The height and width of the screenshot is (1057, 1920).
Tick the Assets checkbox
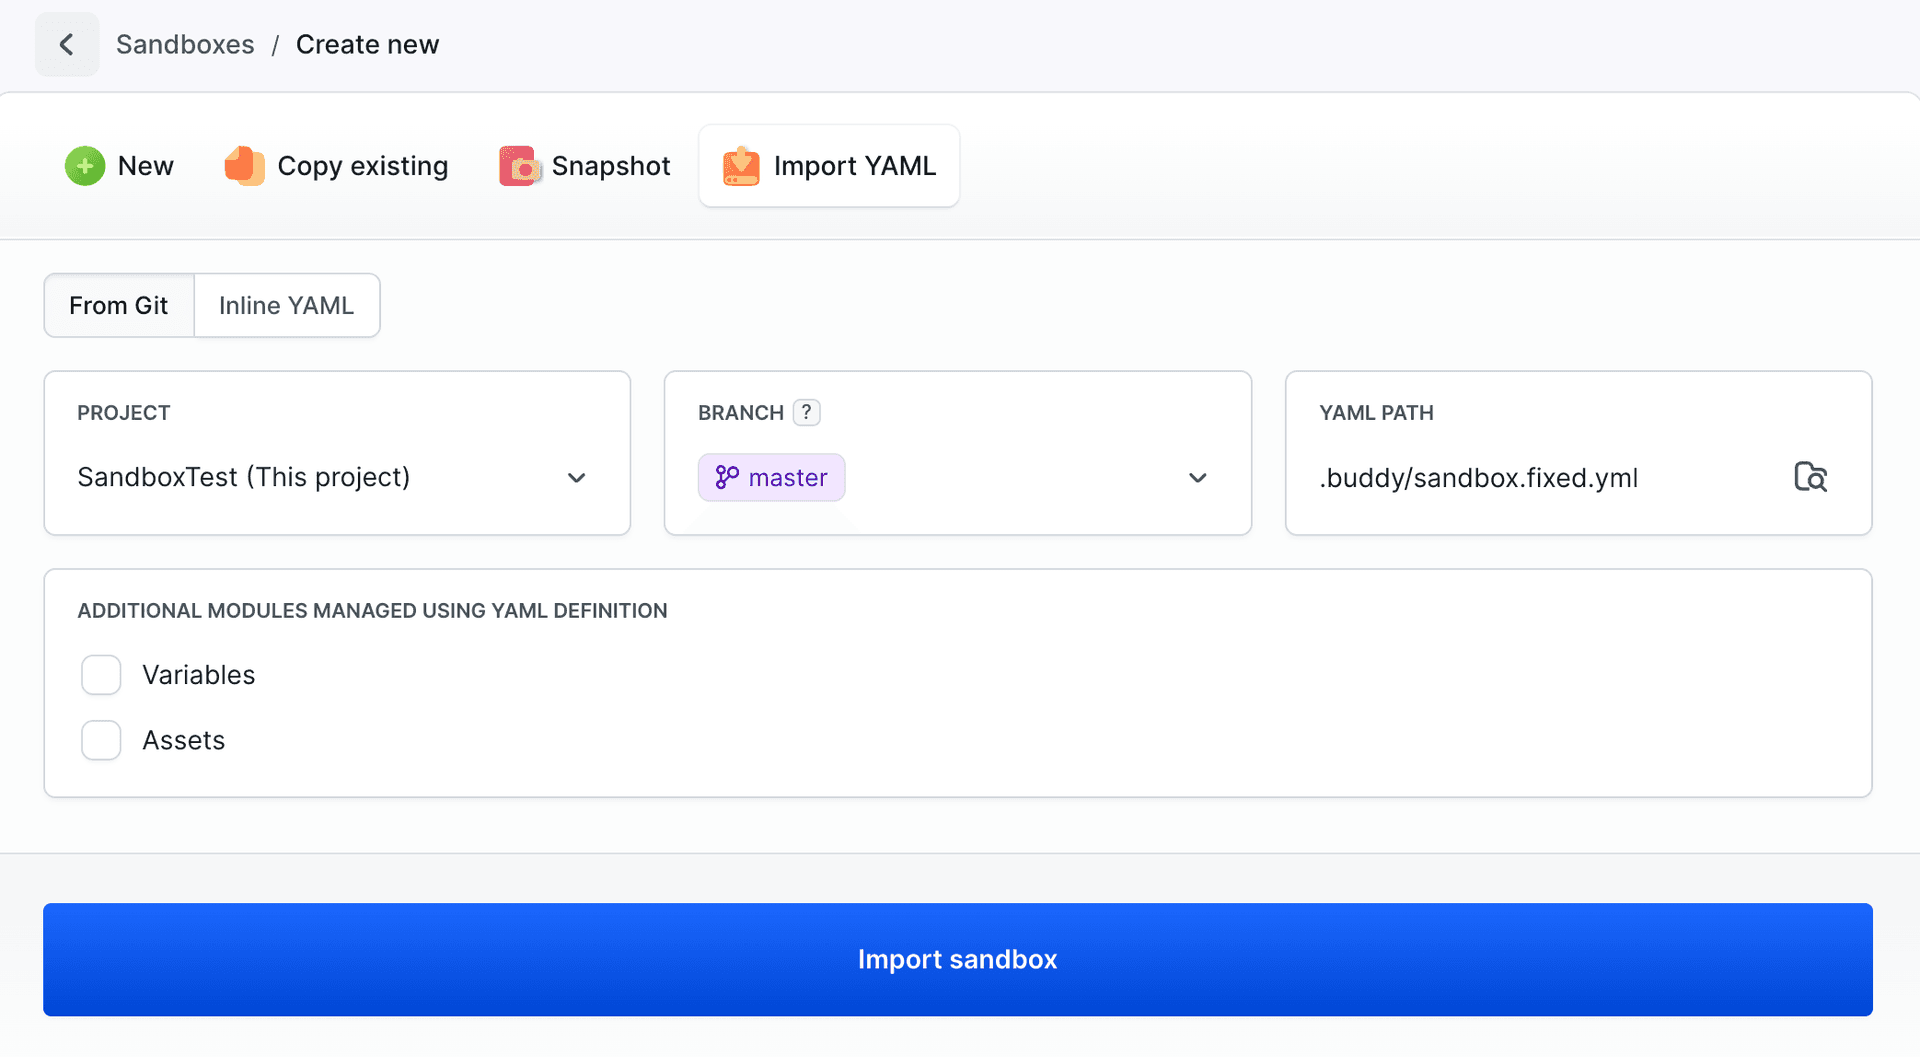pos(101,741)
